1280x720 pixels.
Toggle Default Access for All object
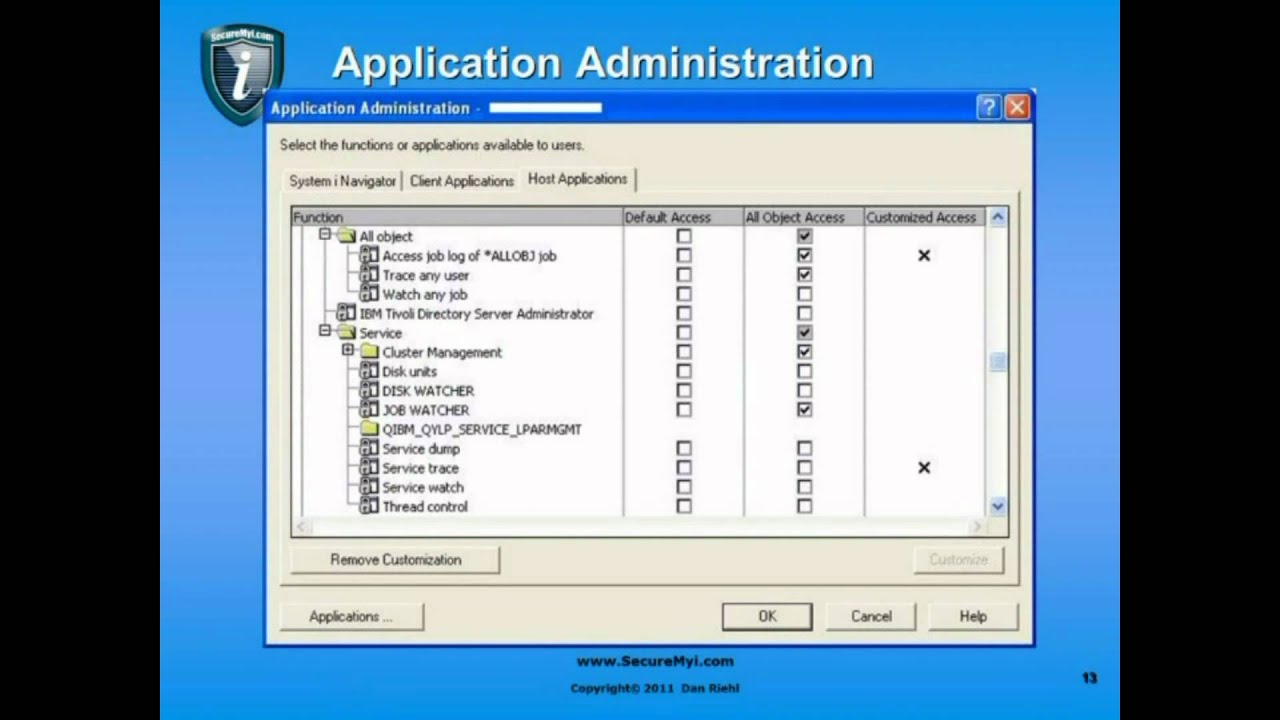(684, 237)
